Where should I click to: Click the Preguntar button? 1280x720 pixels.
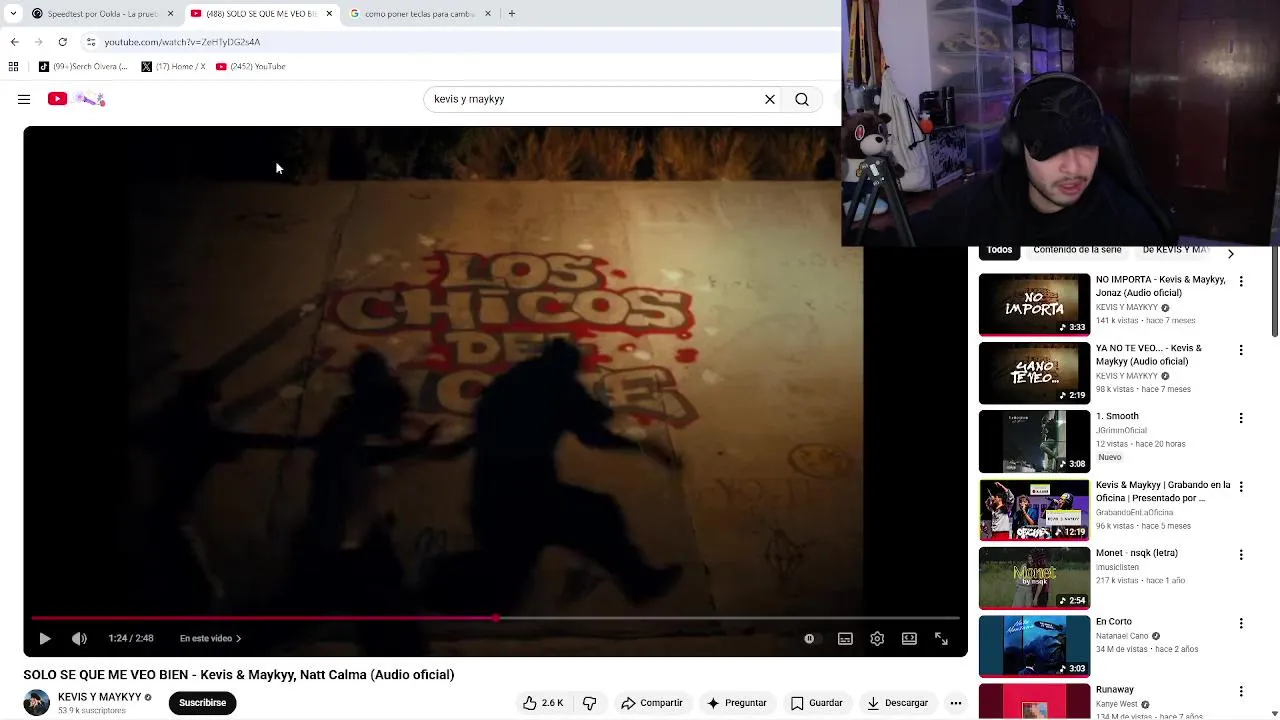(x=736, y=703)
